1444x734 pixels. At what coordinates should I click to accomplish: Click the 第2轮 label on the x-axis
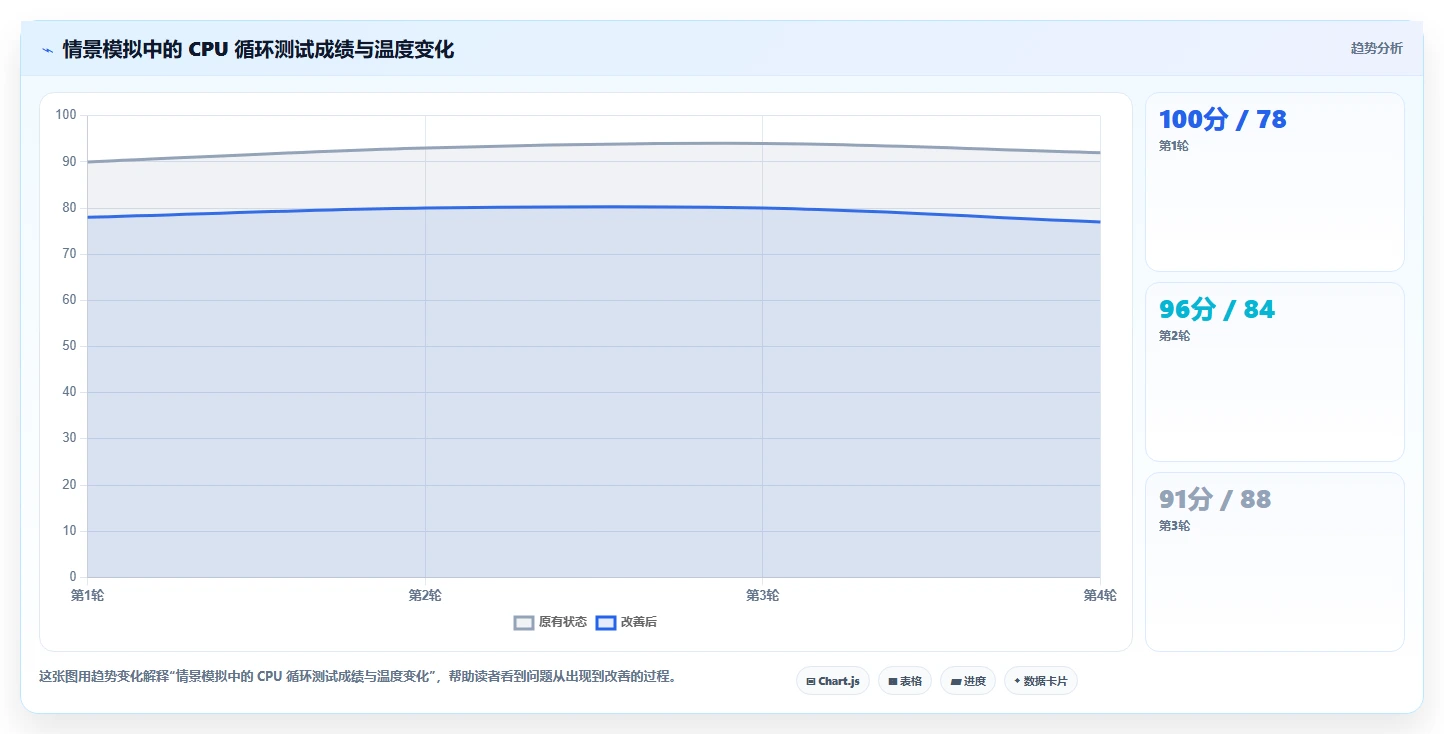pyautogui.click(x=425, y=596)
